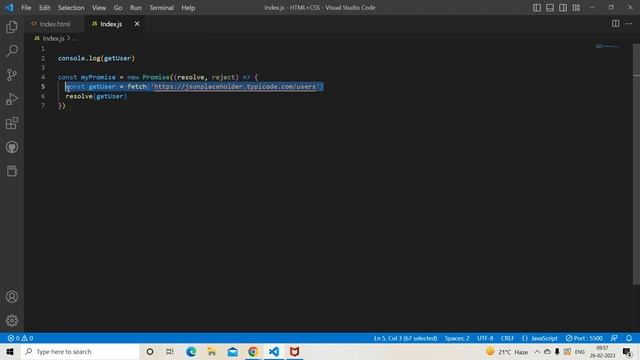Image resolution: width=640 pixels, height=360 pixels.
Task: Open the Terminal menu
Action: pyautogui.click(x=161, y=8)
